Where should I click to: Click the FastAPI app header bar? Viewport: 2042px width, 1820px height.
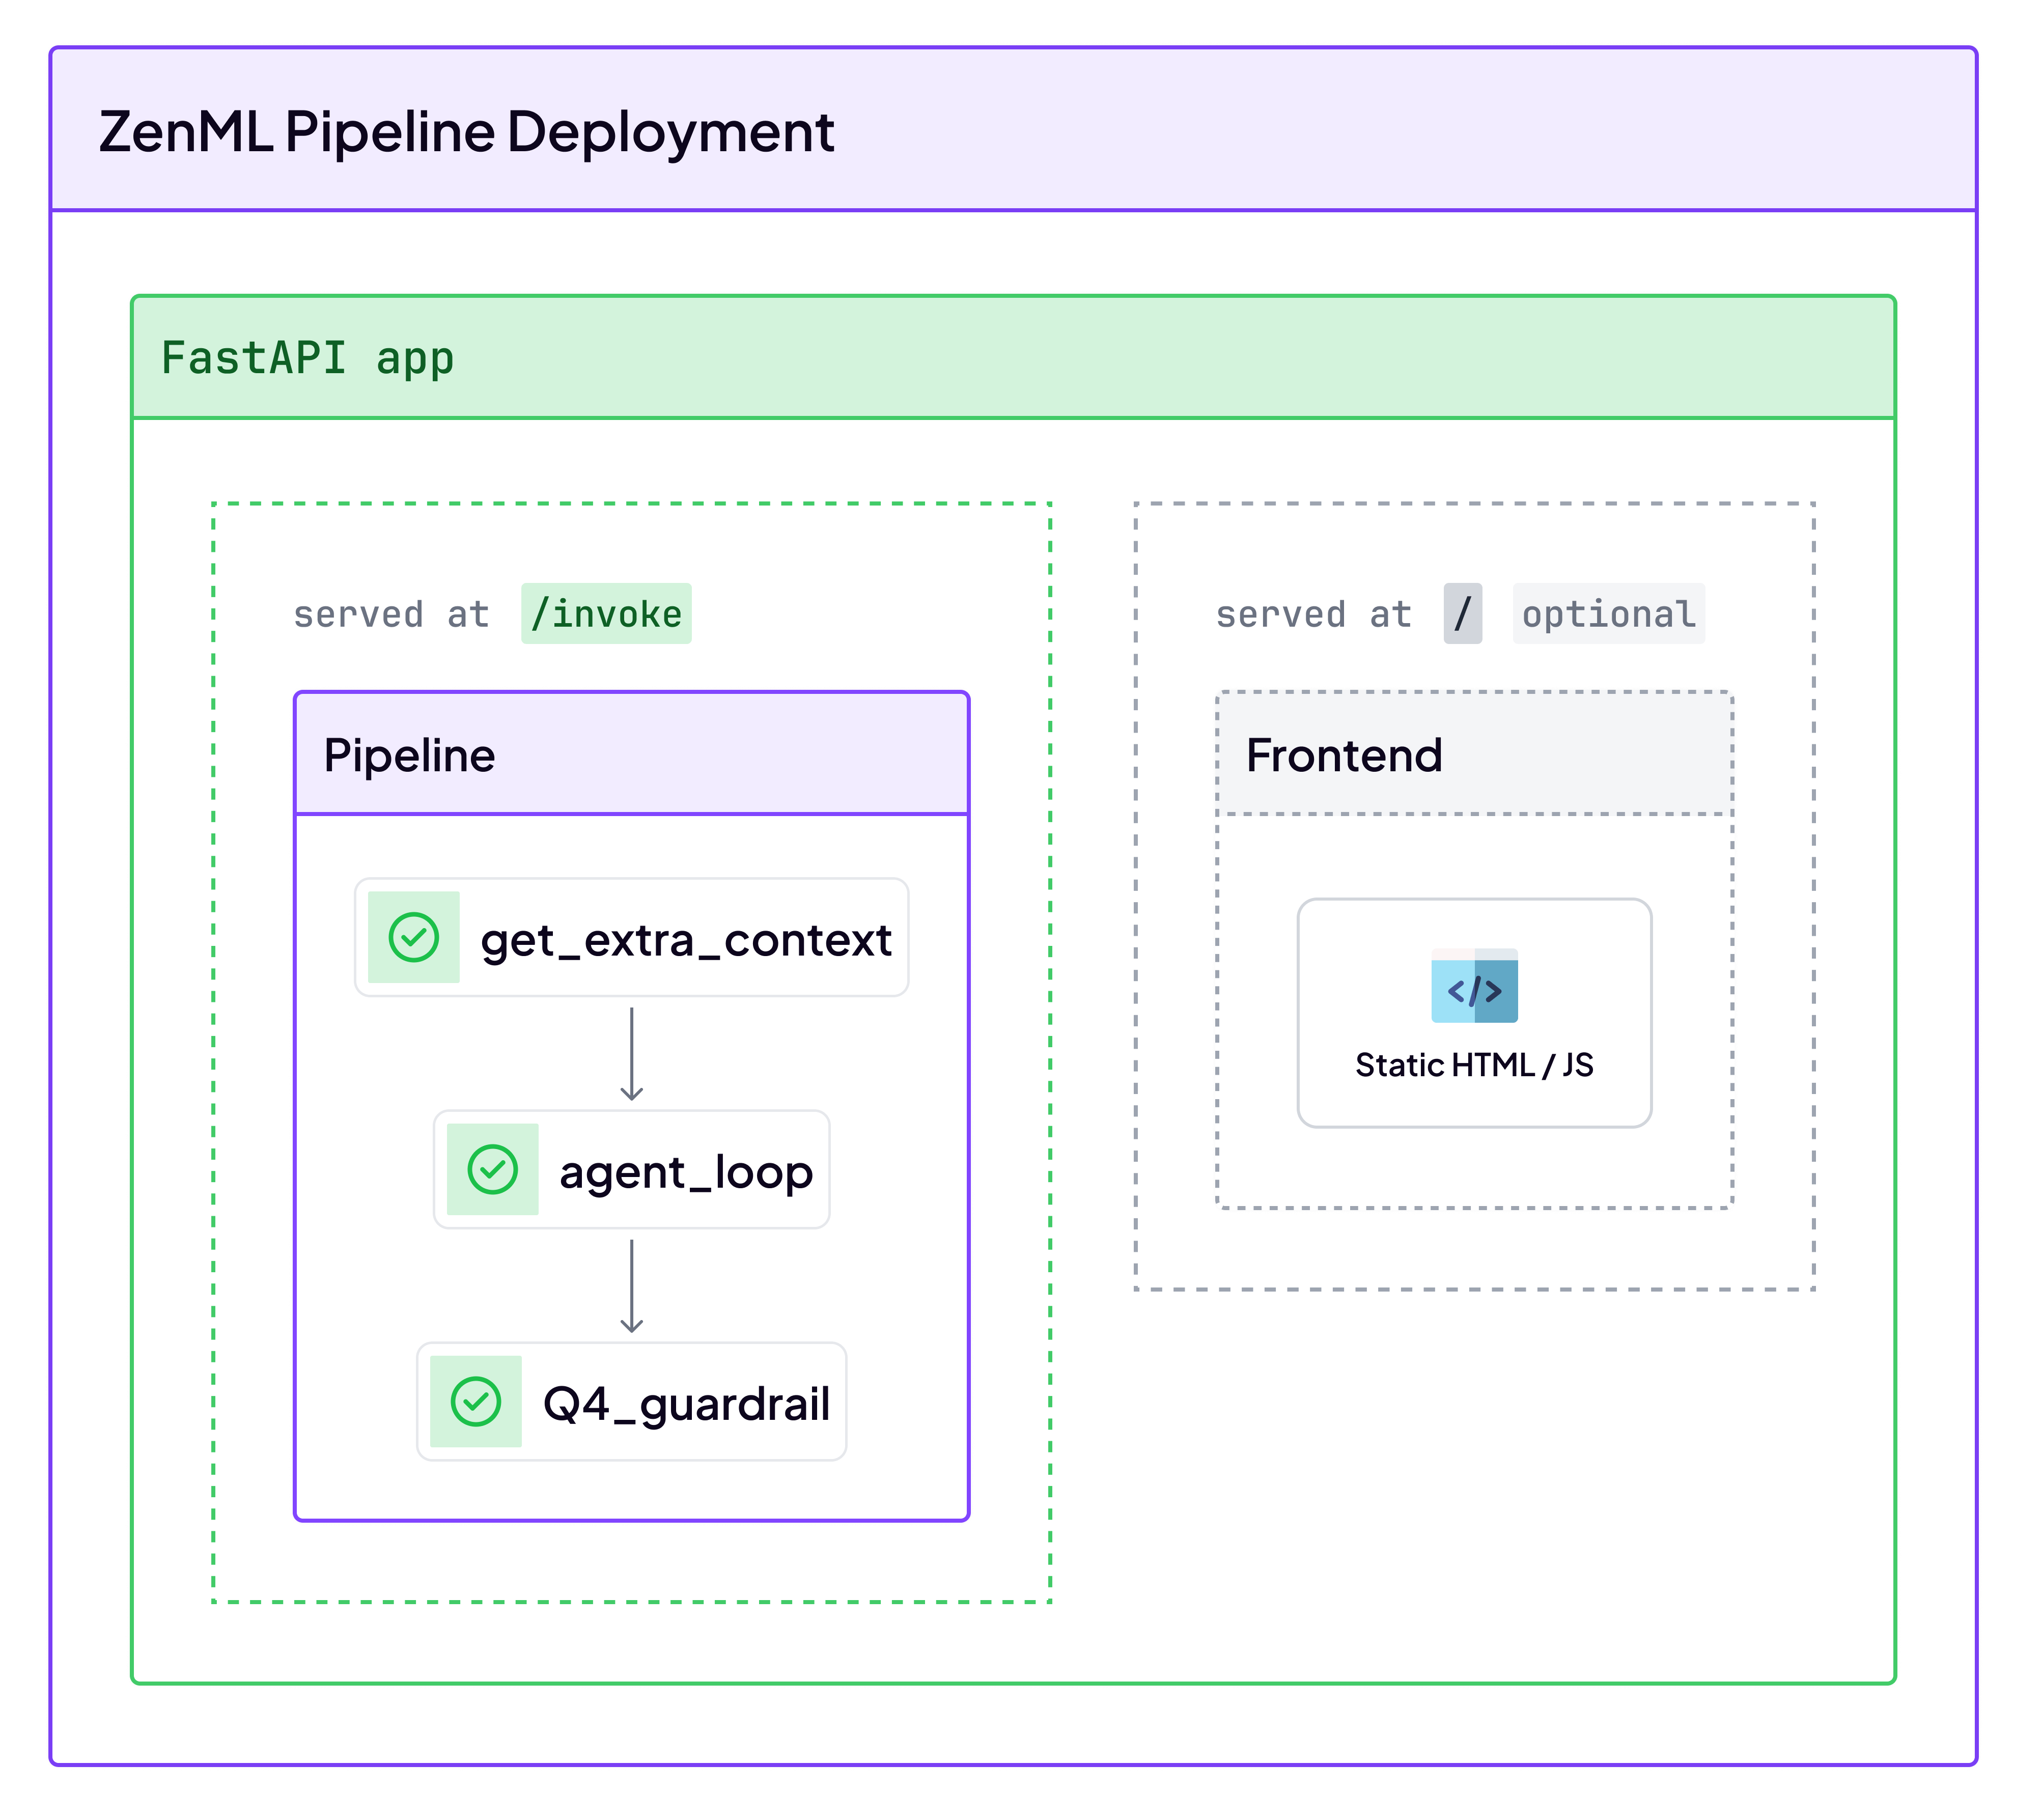pyautogui.click(x=1012, y=357)
